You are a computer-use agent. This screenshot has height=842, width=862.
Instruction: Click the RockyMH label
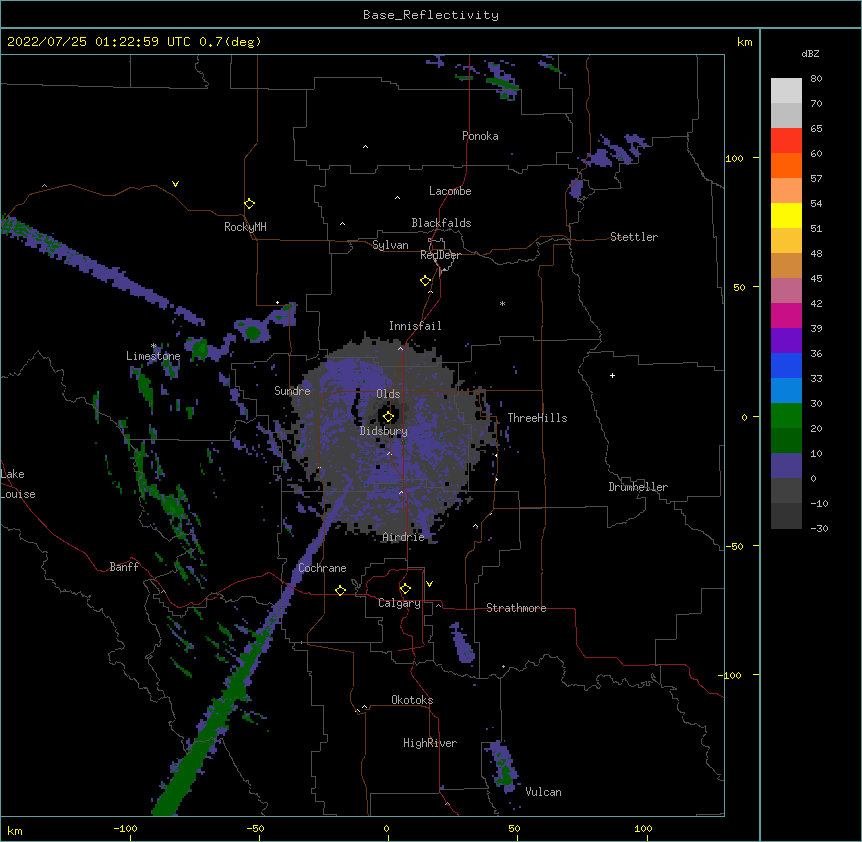click(x=245, y=226)
